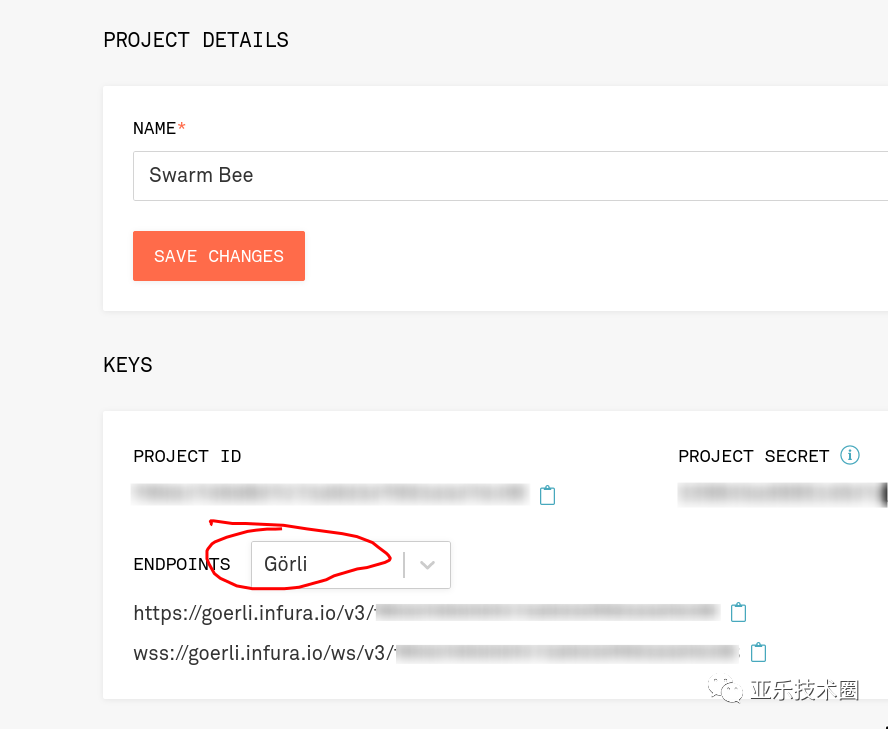Click the 亚乐技术圈 watermark text
This screenshot has height=729, width=888.
pos(805,690)
